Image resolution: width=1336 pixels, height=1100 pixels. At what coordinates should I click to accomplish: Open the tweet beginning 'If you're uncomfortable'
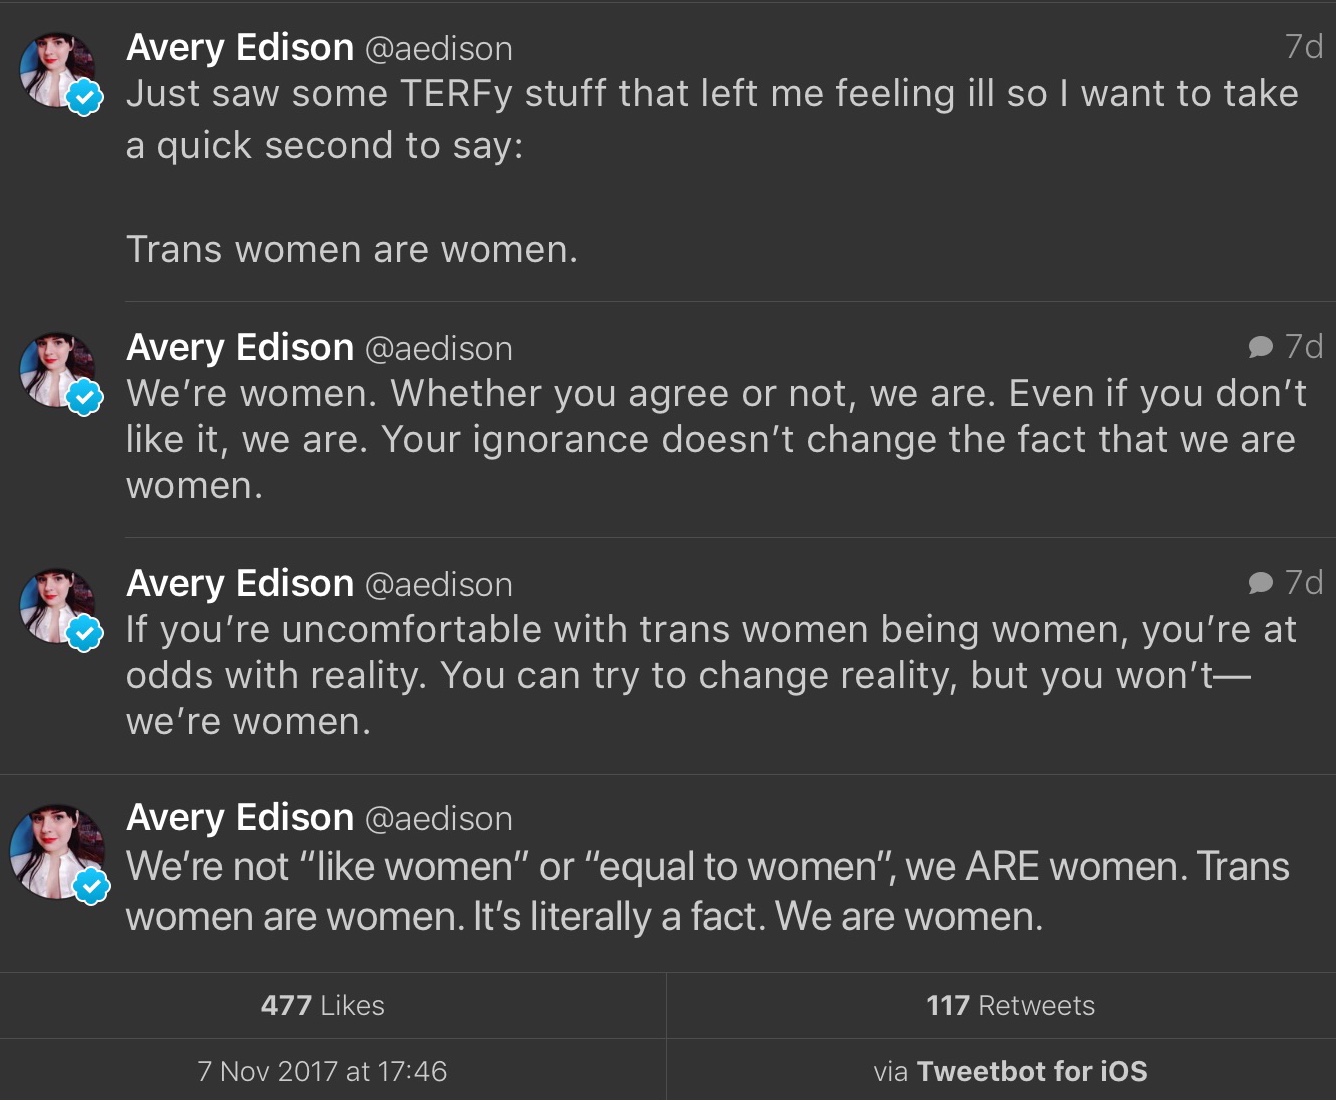point(710,675)
